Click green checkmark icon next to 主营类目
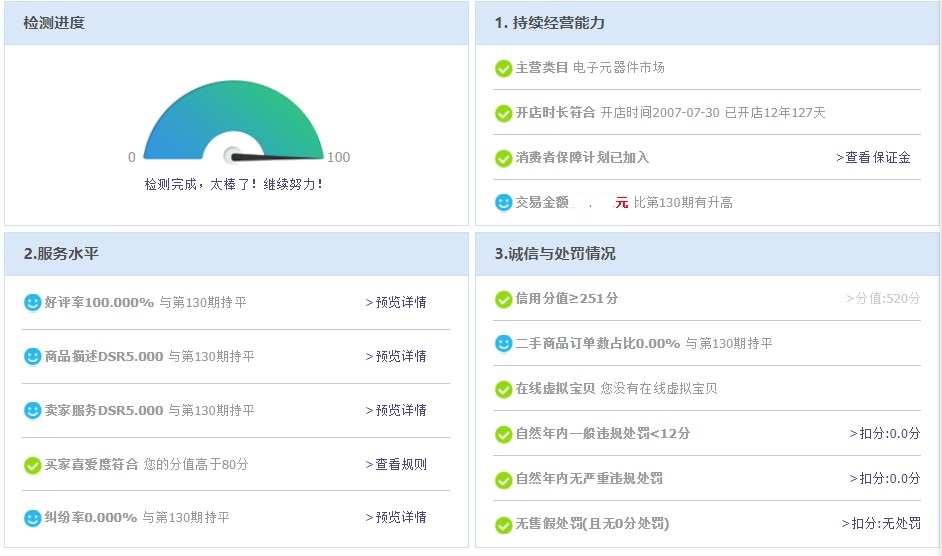Screen dimensions: 942x556 pos(504,68)
